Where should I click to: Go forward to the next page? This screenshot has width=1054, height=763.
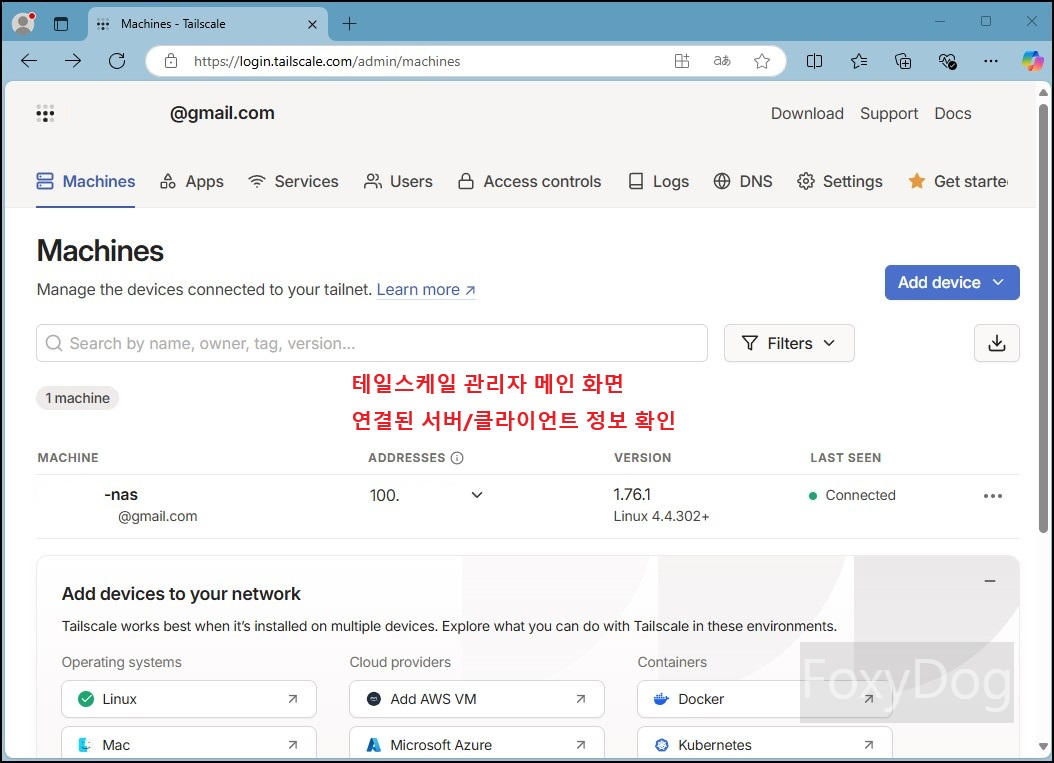(73, 61)
